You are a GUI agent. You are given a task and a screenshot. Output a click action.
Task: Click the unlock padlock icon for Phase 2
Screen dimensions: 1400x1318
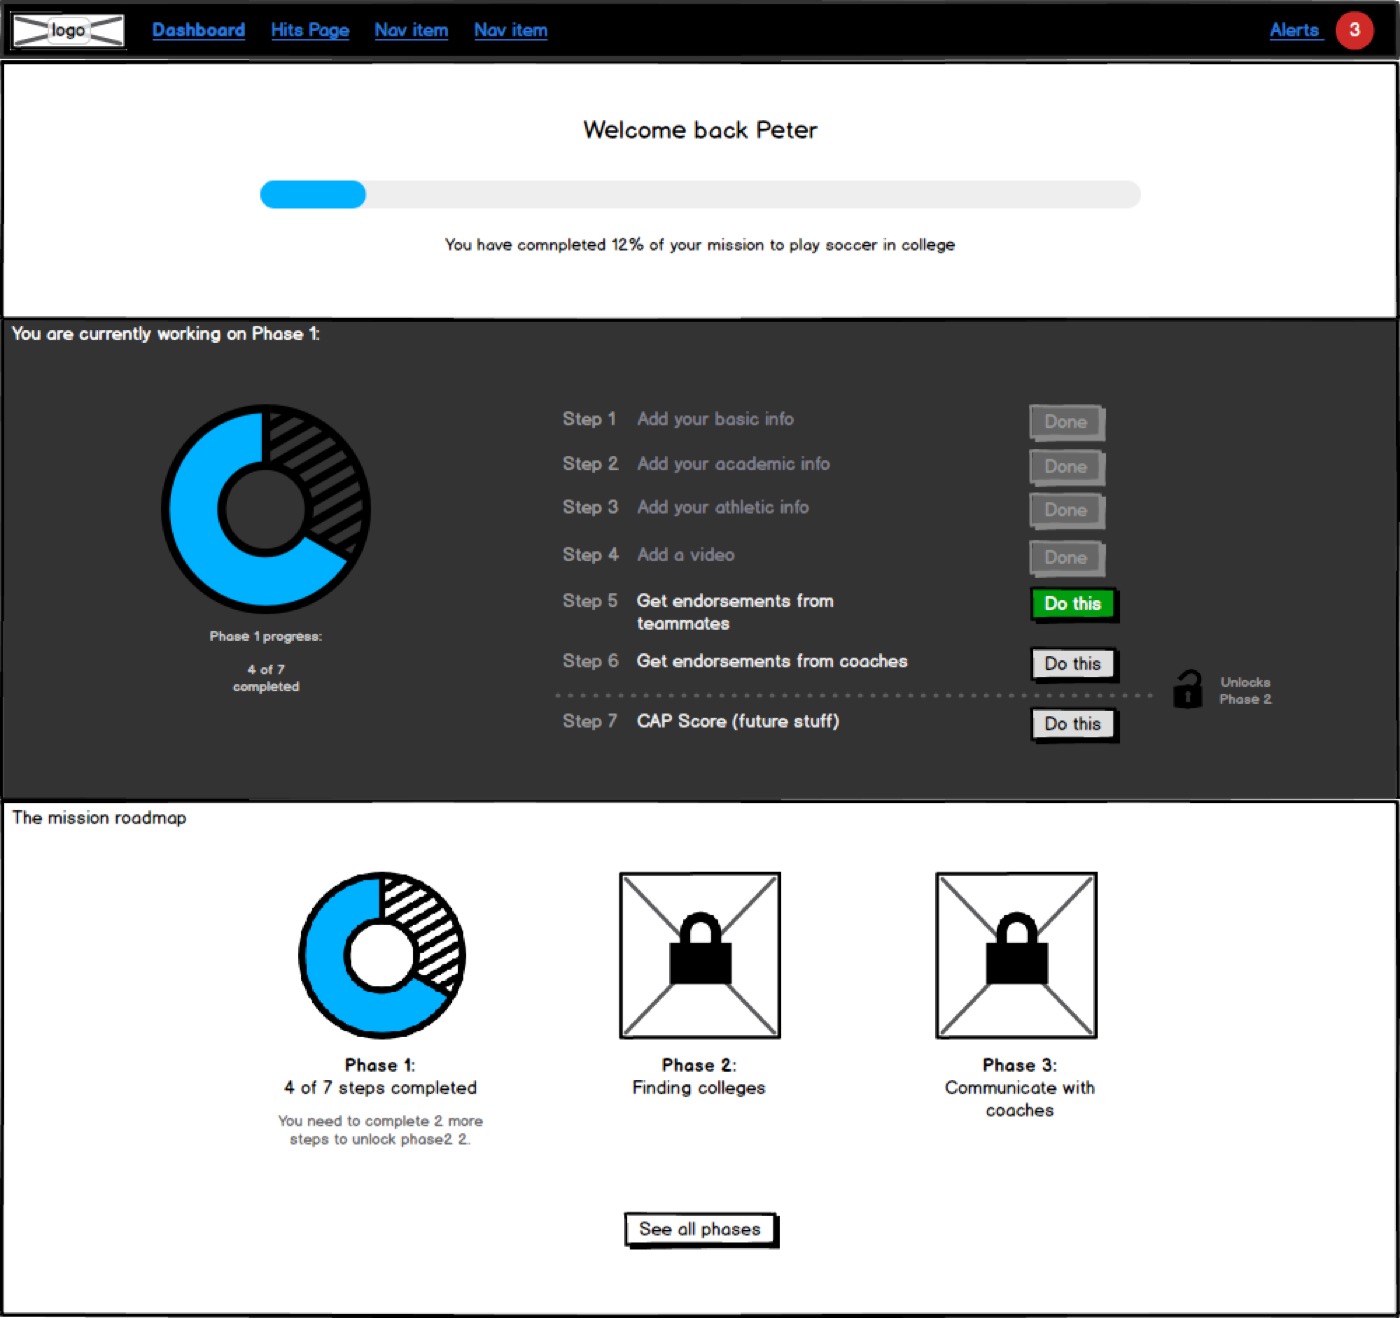click(x=1187, y=689)
